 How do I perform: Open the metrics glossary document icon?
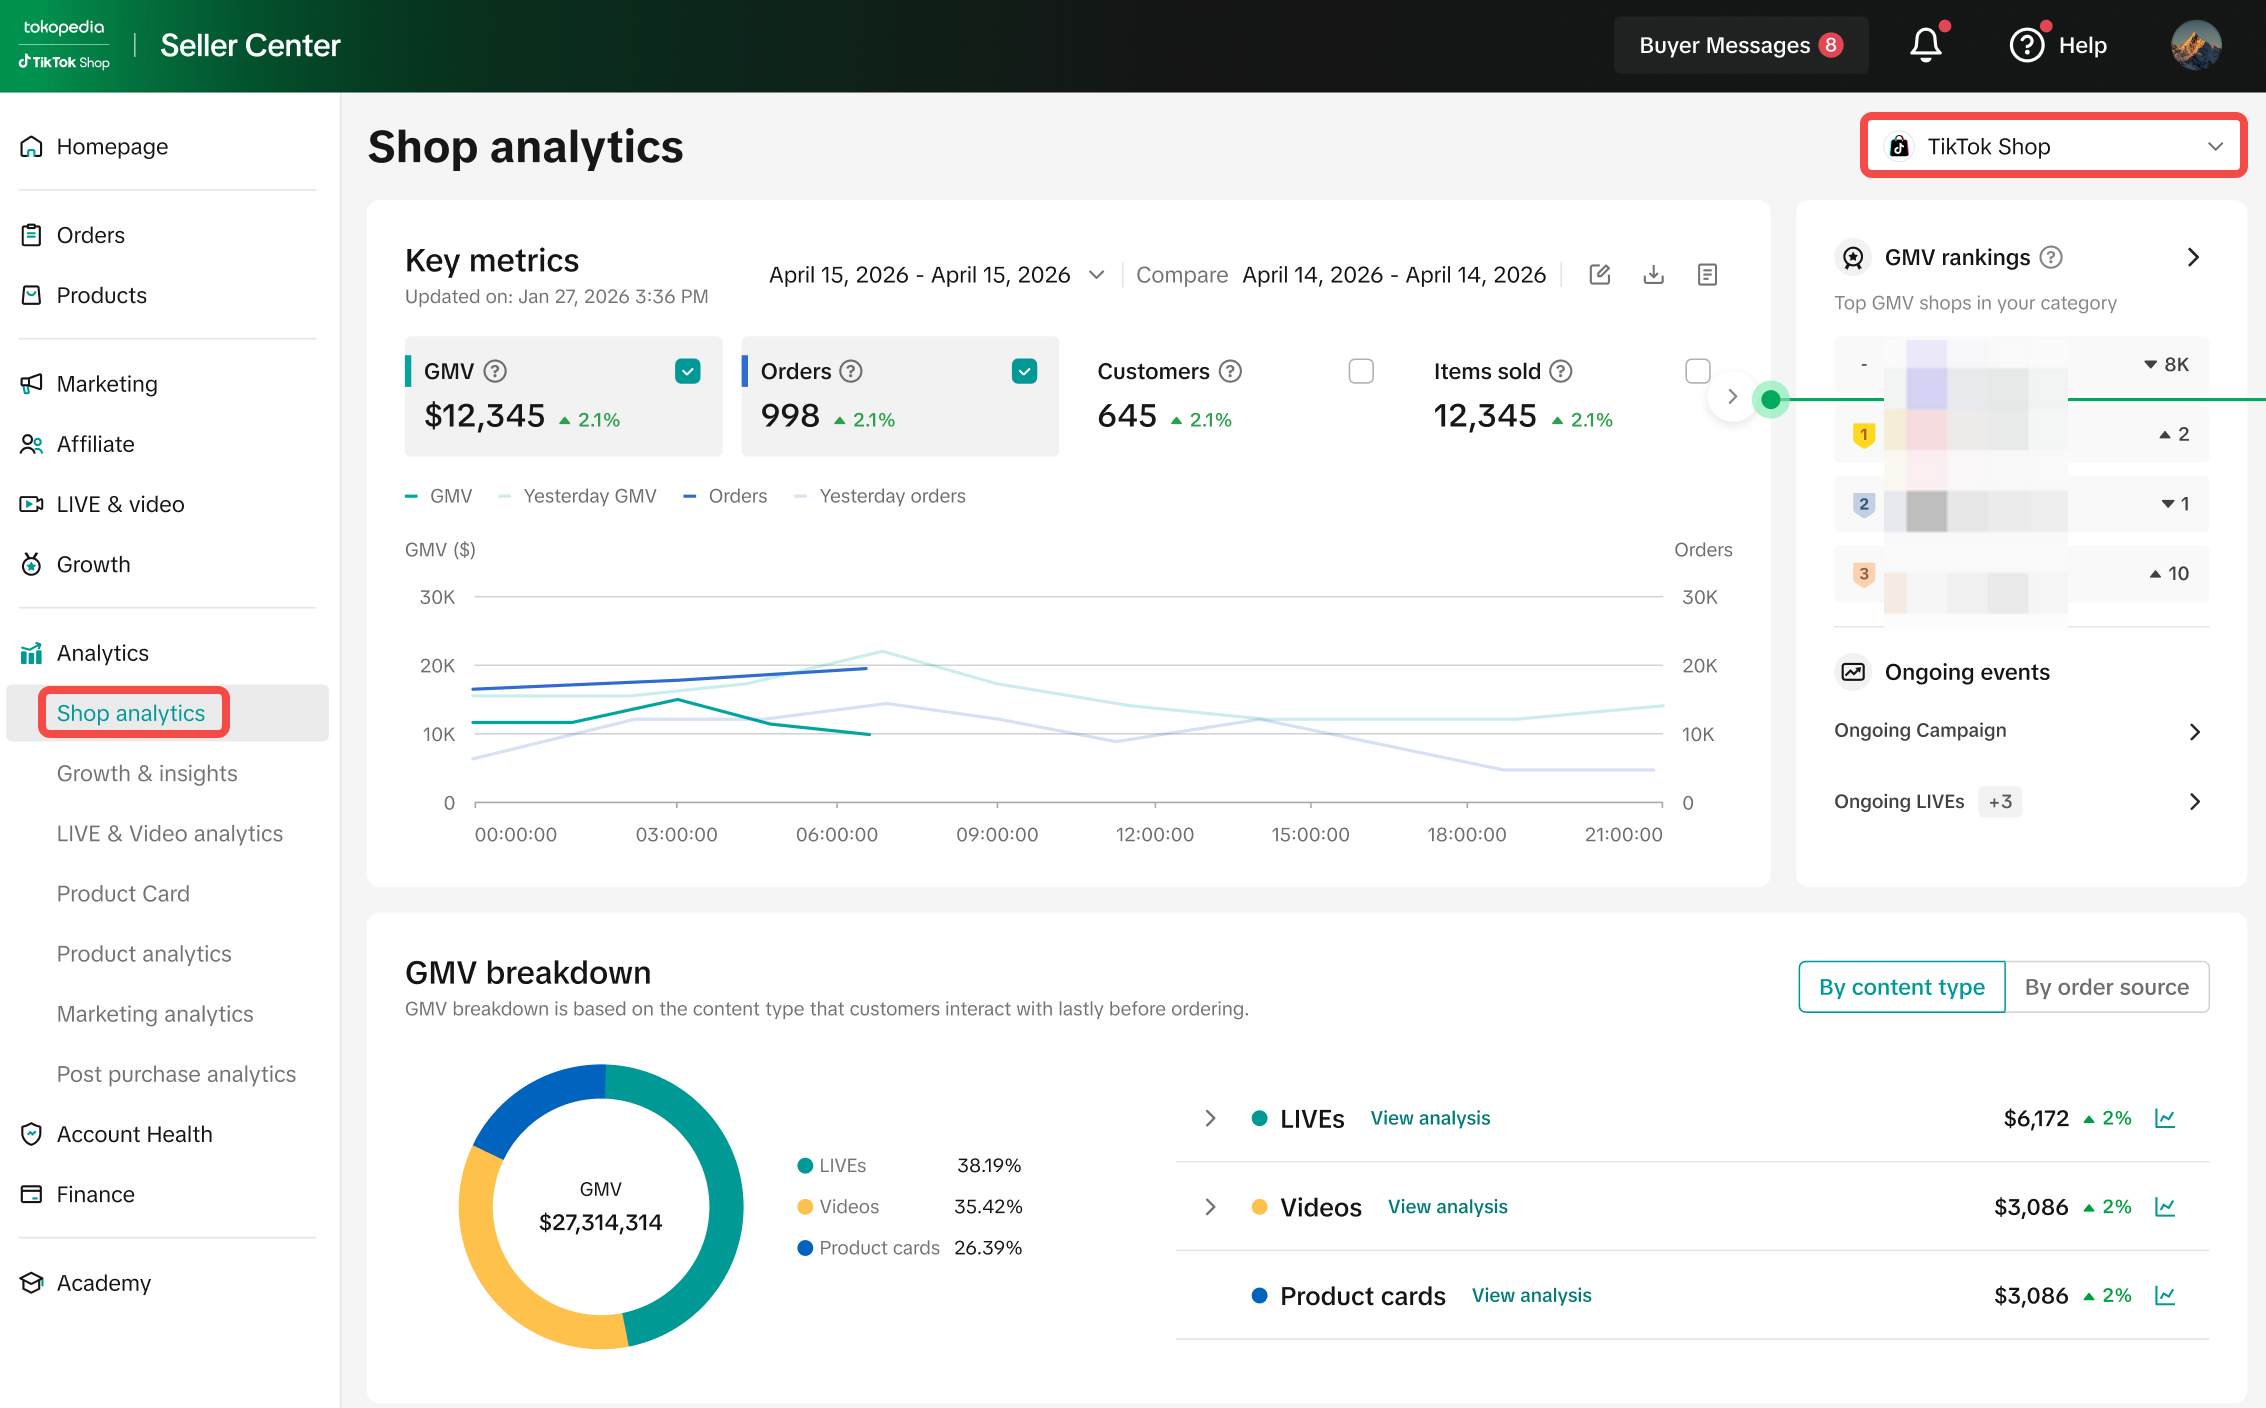[1707, 274]
